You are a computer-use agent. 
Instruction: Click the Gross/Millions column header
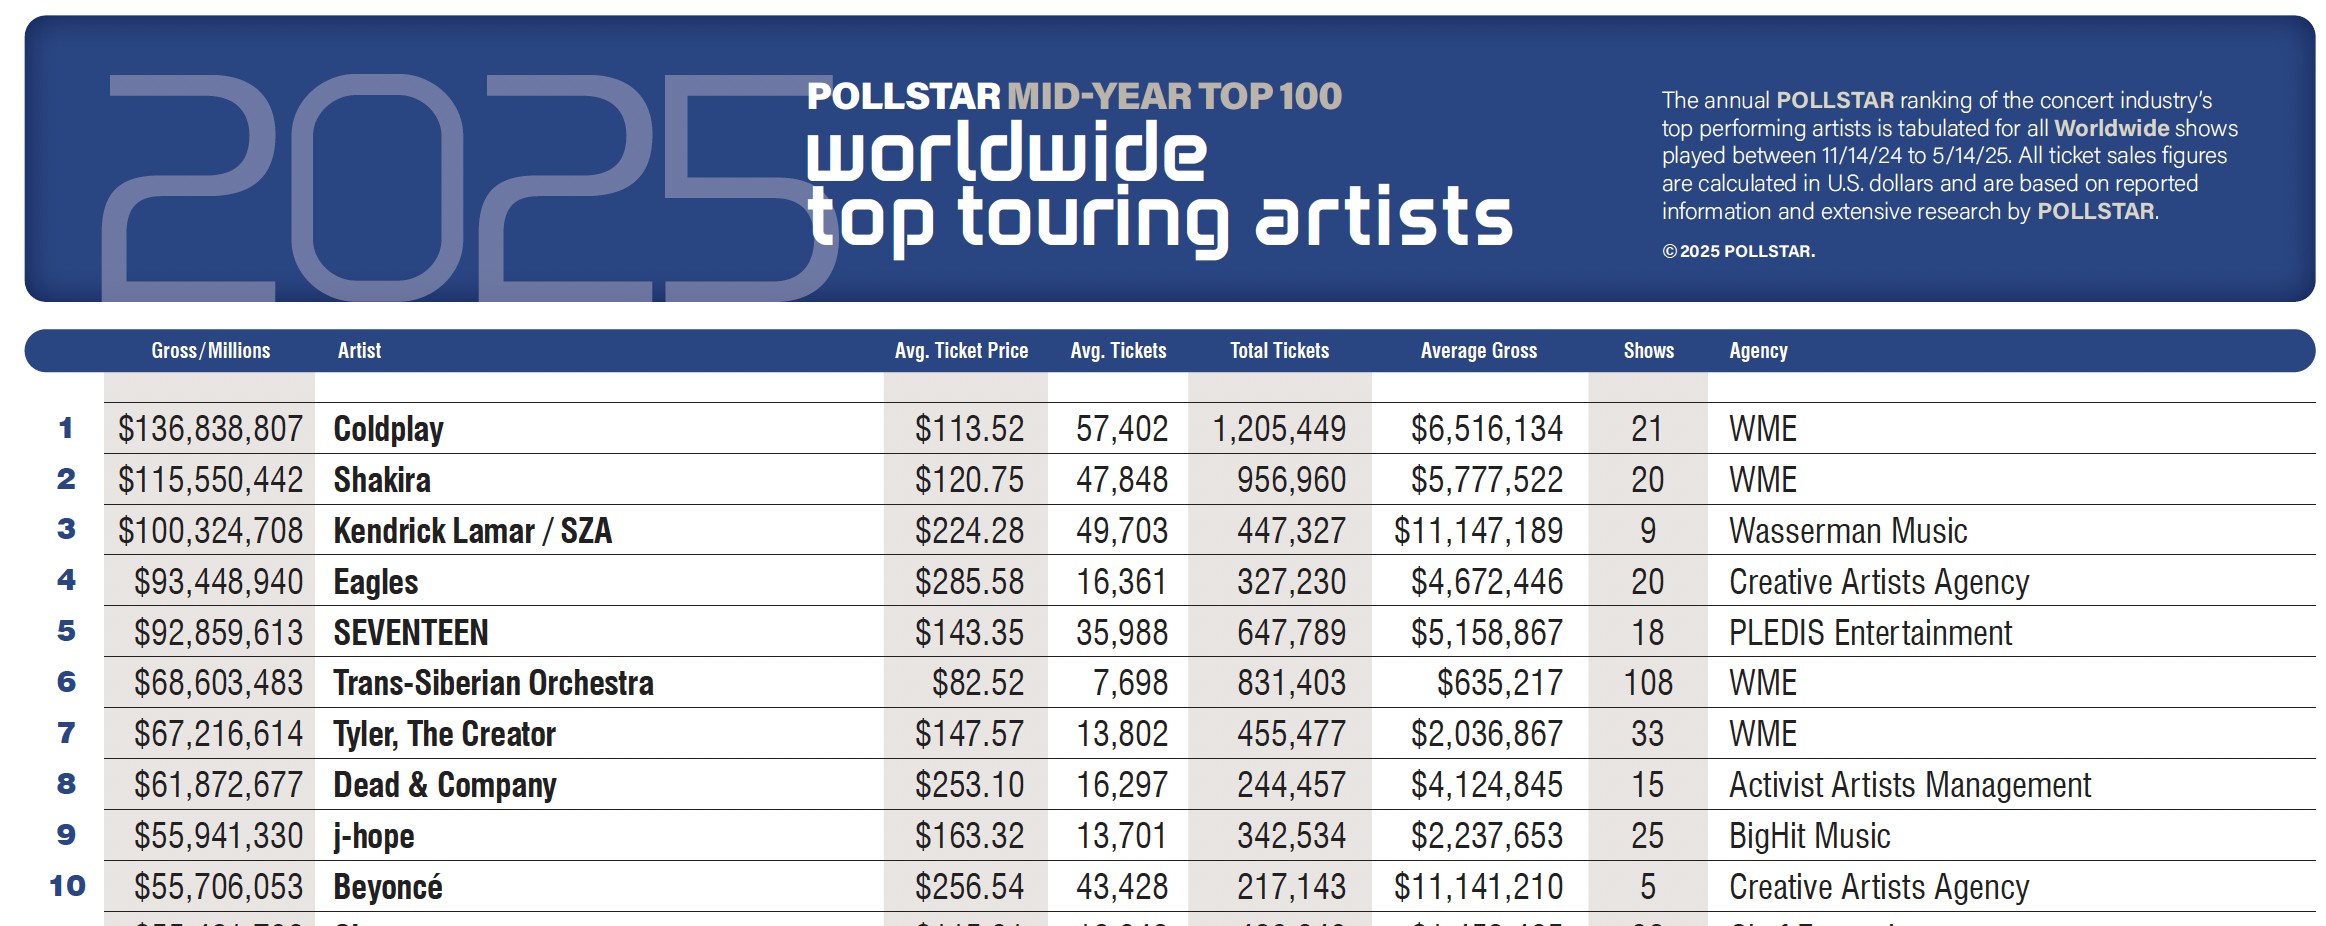click(x=210, y=351)
